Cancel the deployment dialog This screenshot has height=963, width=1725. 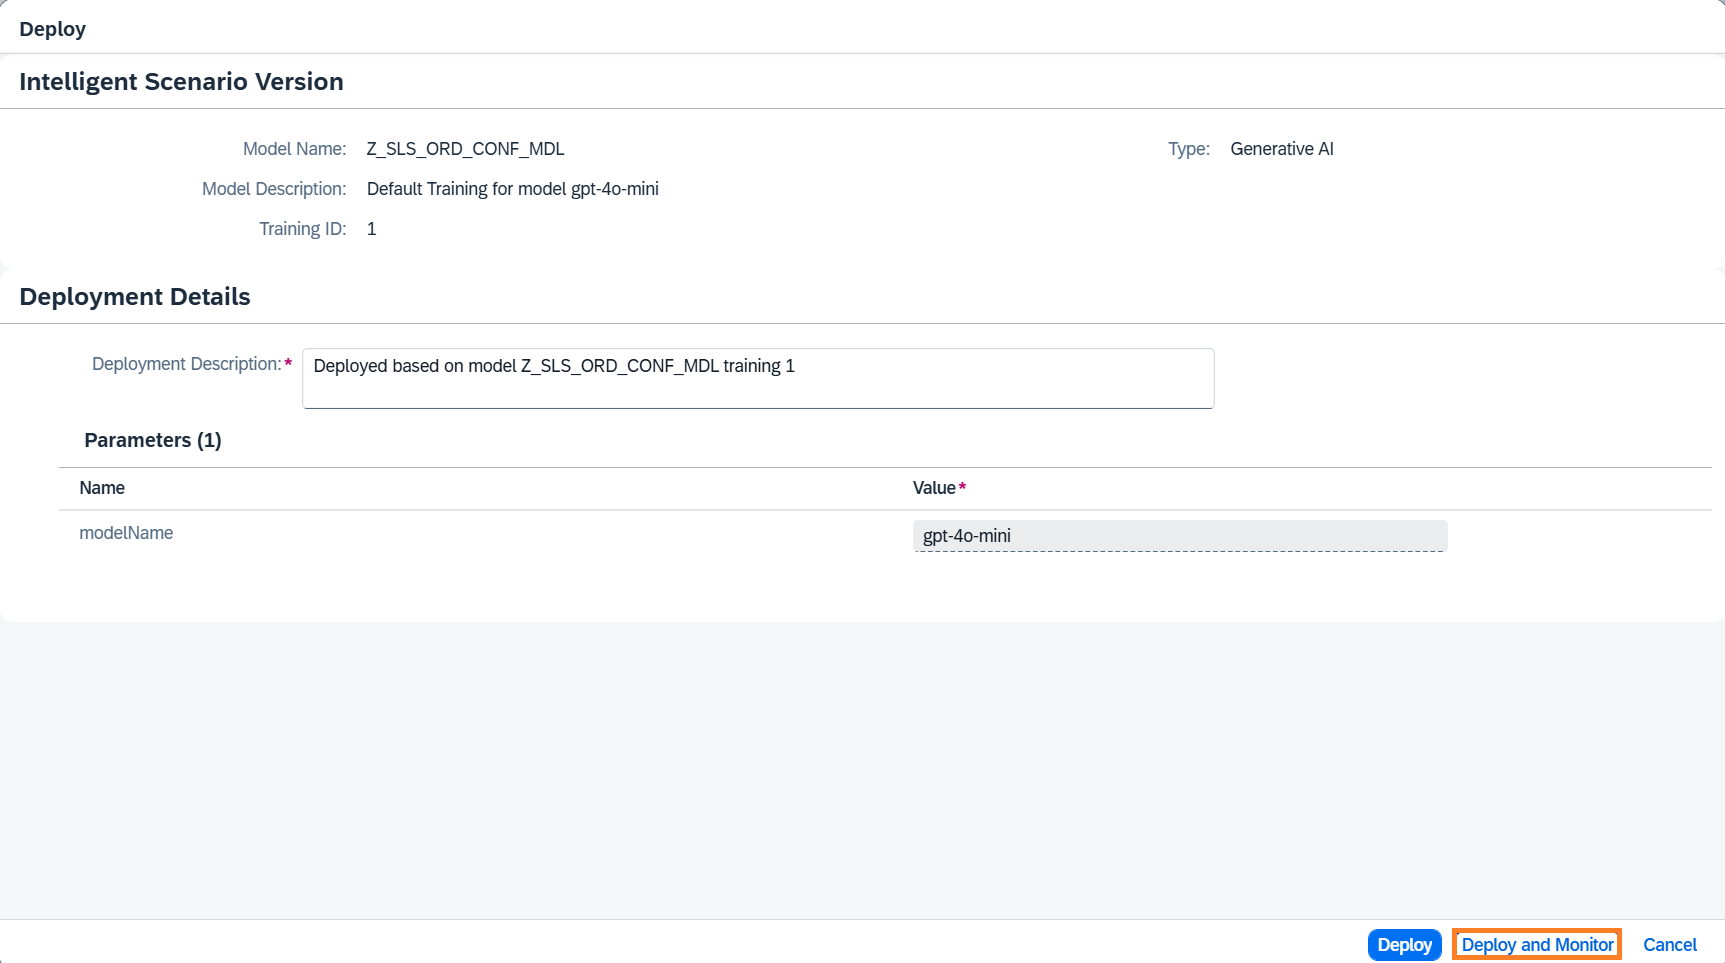click(x=1669, y=945)
